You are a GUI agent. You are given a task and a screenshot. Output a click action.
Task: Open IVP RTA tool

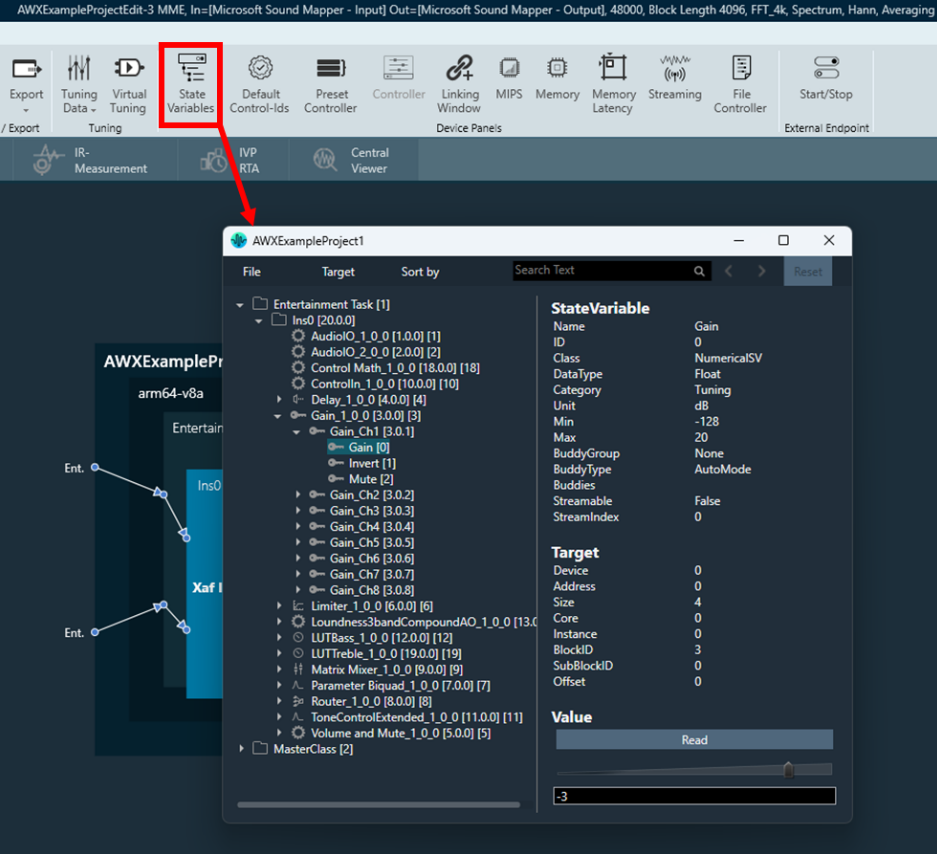231,160
